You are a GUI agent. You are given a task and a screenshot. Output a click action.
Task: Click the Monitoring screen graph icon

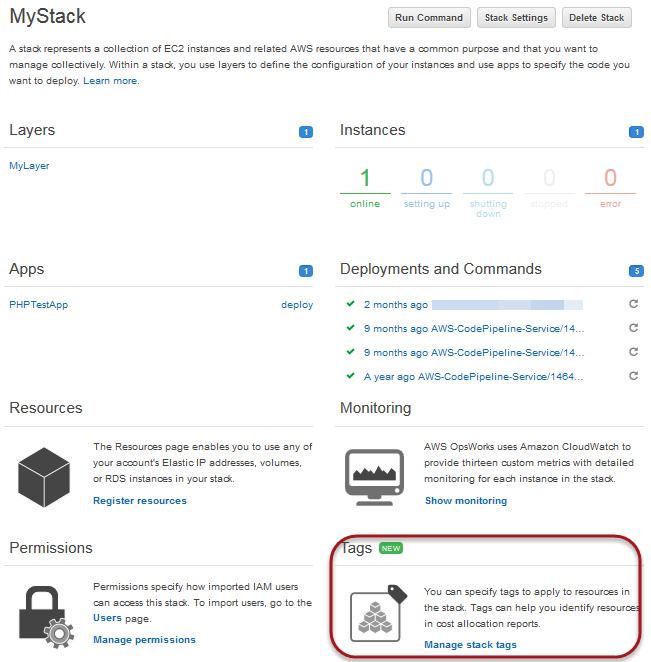pos(374,478)
